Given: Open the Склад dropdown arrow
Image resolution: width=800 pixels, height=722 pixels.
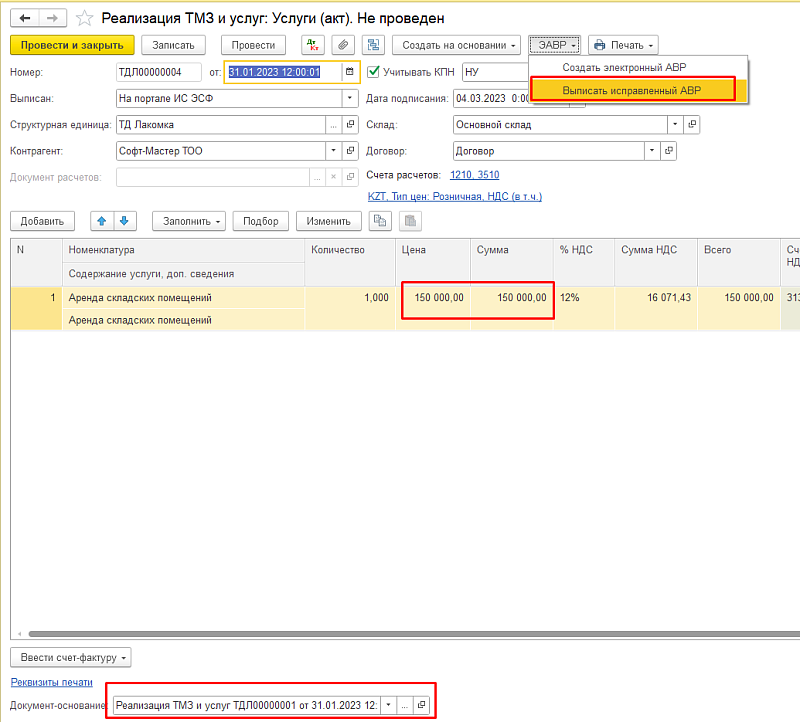Looking at the screenshot, I should click(676, 125).
